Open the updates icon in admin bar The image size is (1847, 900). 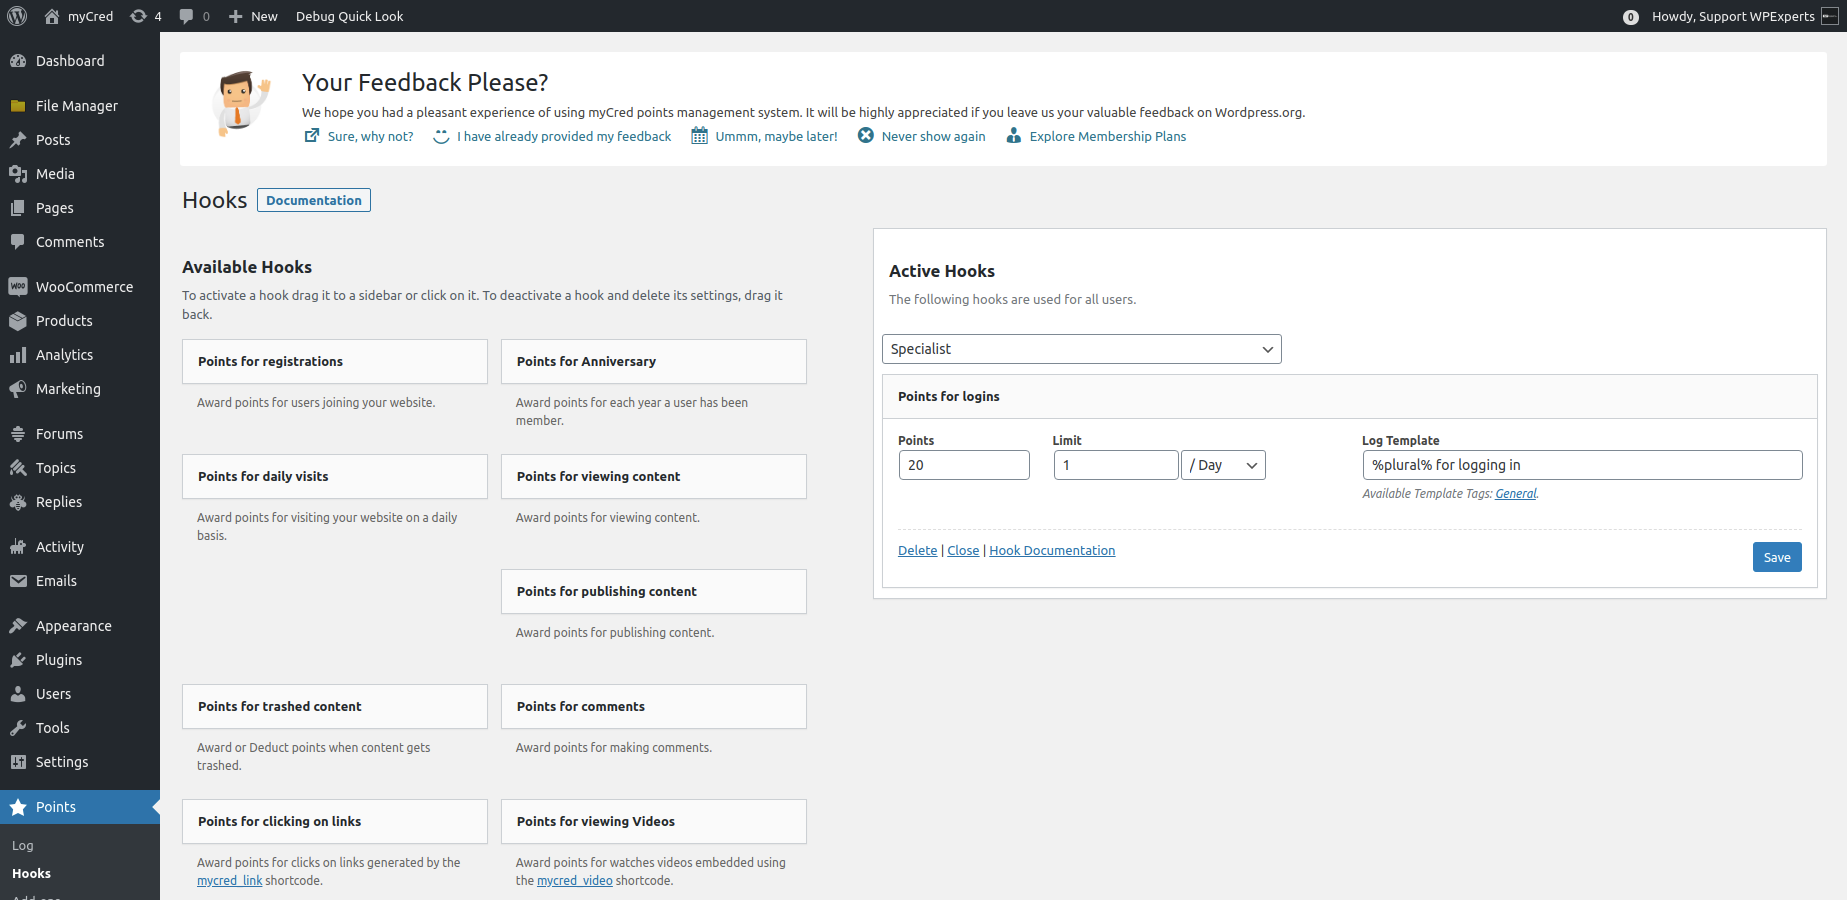pos(139,16)
